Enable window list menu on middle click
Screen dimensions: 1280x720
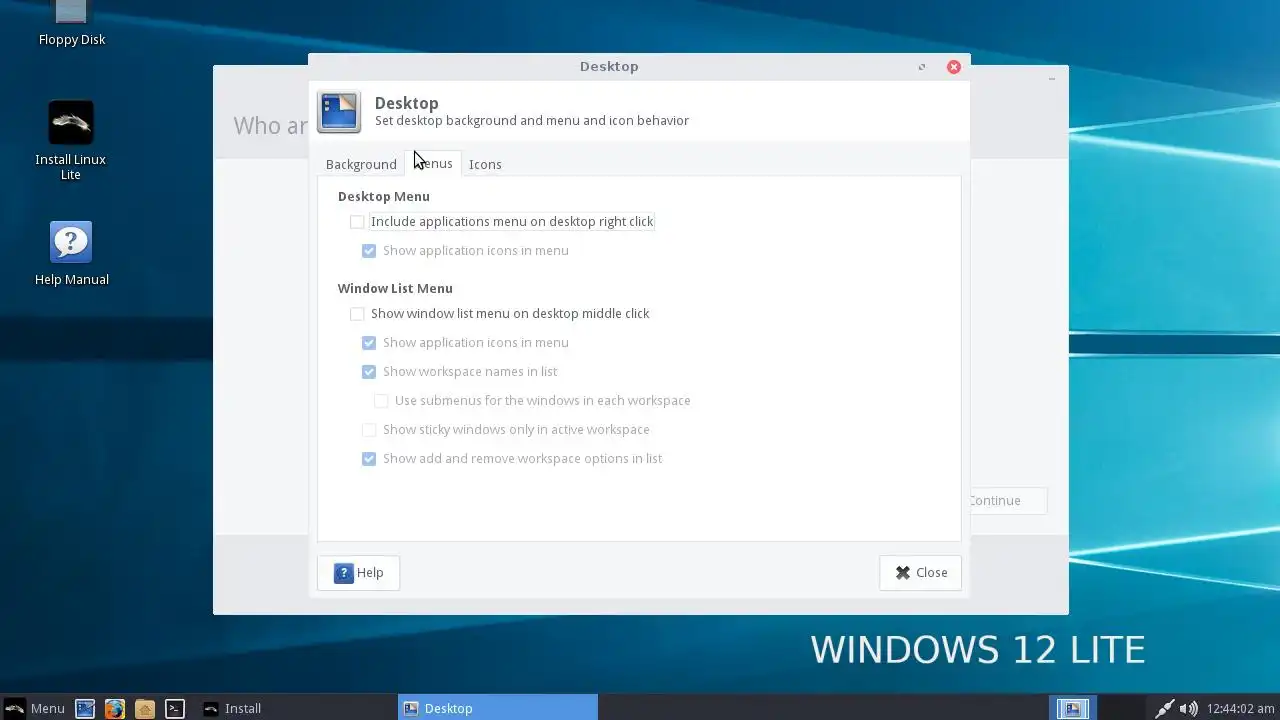[x=357, y=314]
